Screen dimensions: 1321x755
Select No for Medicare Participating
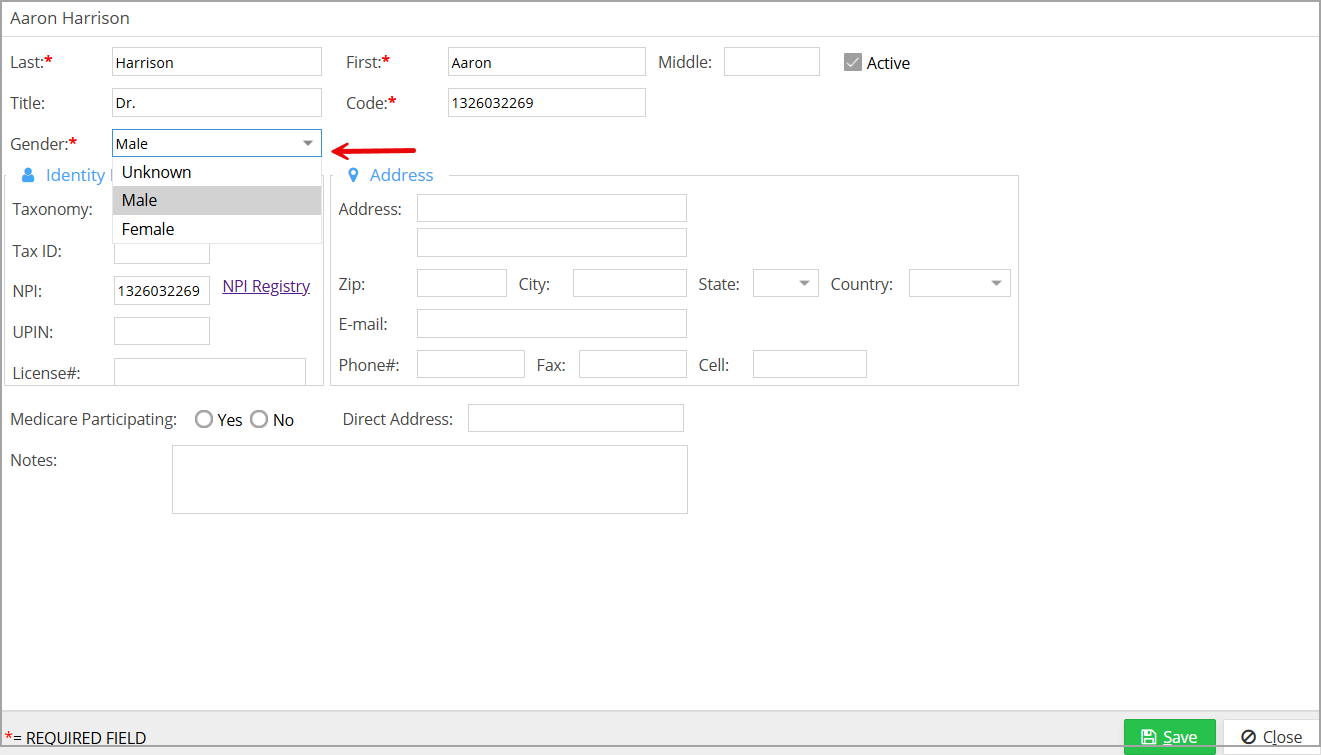tap(259, 420)
